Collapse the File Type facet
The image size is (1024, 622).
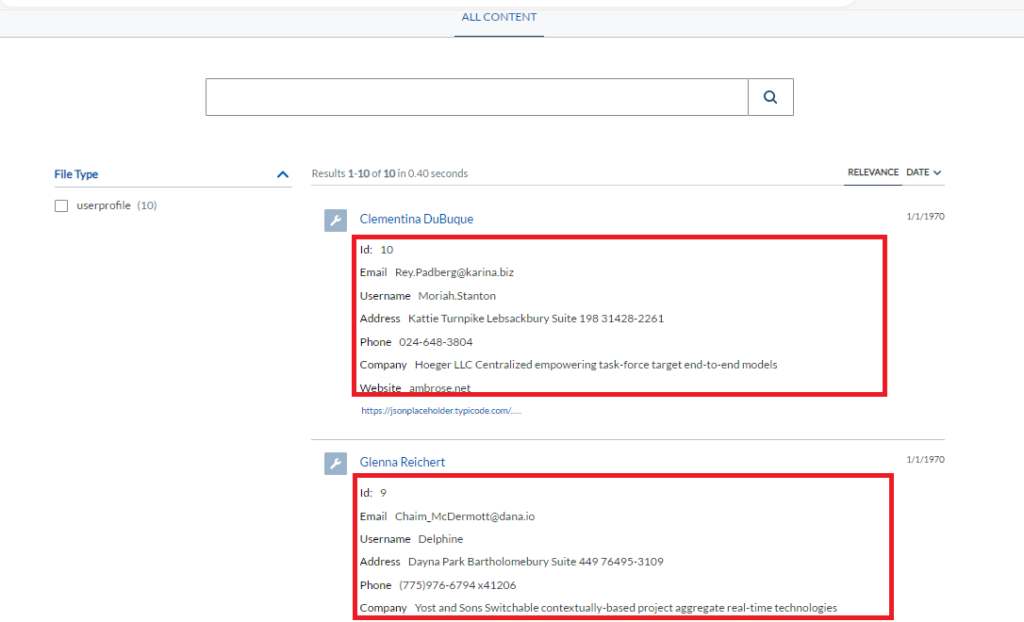(x=283, y=173)
